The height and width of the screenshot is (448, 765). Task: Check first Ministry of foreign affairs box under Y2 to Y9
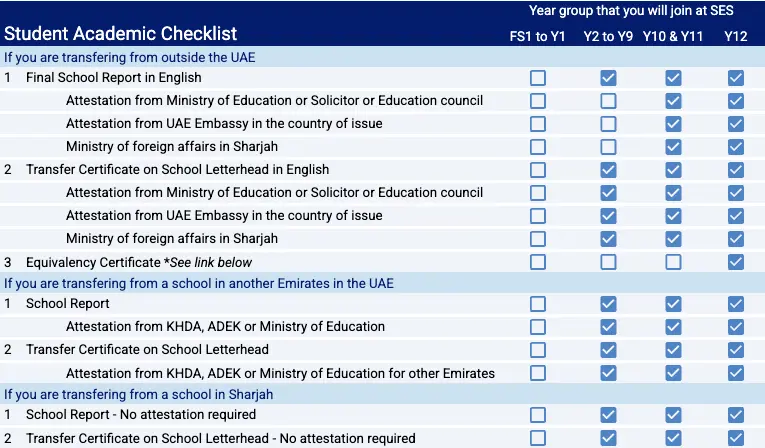pyautogui.click(x=608, y=147)
